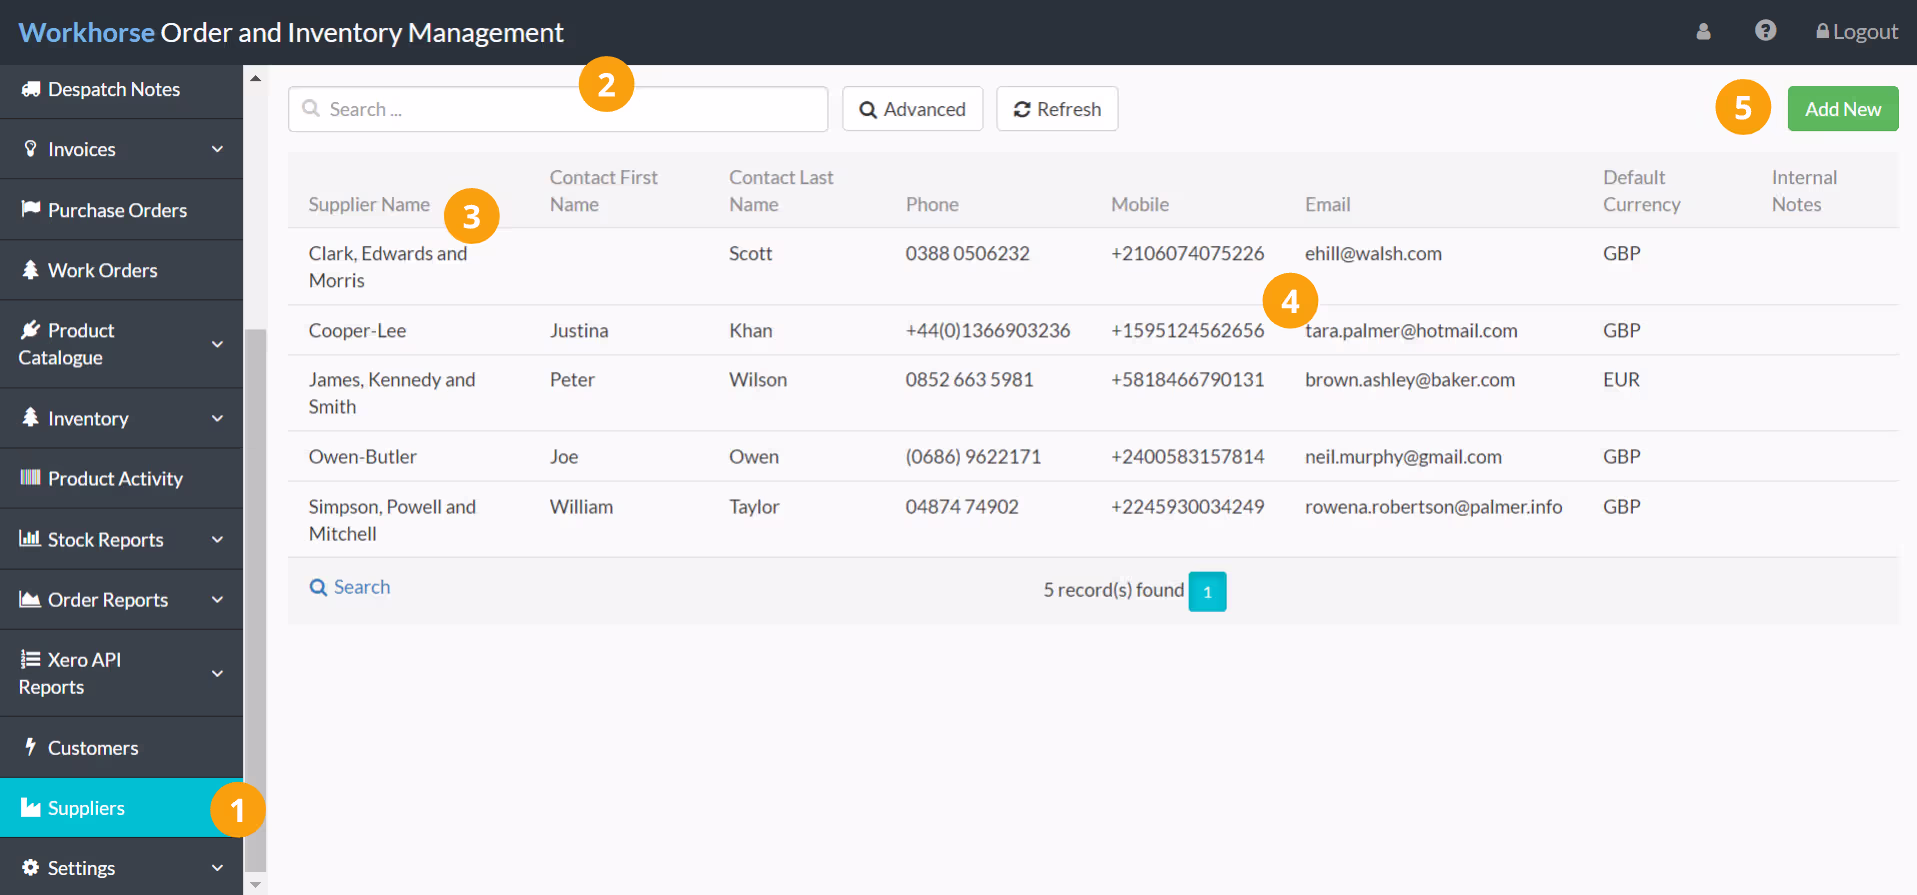Open the help question mark icon
The height and width of the screenshot is (895, 1917).
click(x=1766, y=31)
